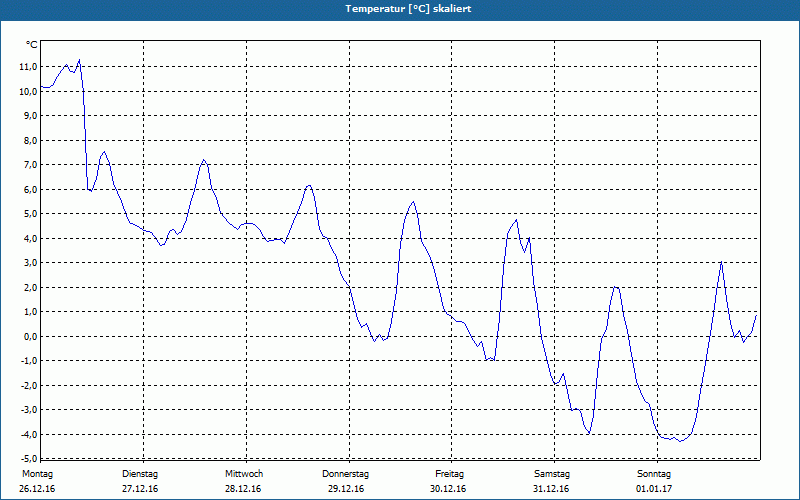Click the 28.12.16 date label
Viewport: 800px width, 500px height.
tap(243, 489)
